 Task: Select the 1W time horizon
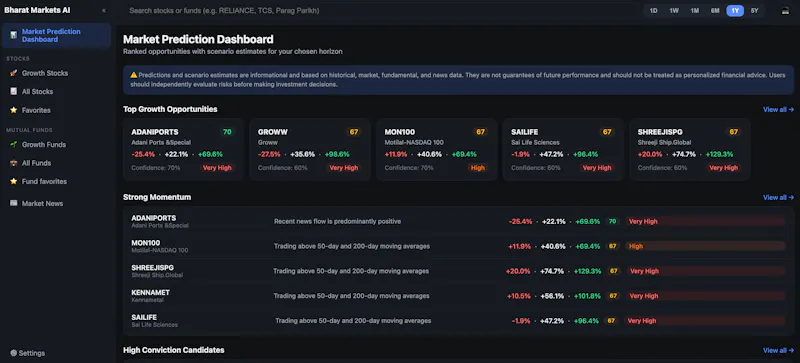coord(674,11)
